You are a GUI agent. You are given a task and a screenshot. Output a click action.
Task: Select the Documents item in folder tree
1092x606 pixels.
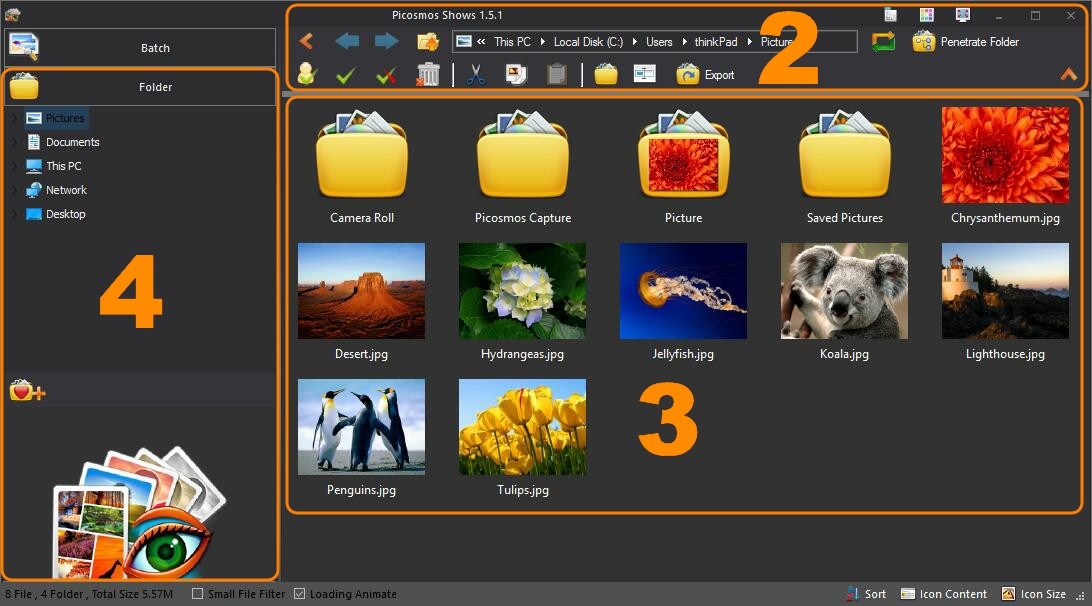pos(72,142)
